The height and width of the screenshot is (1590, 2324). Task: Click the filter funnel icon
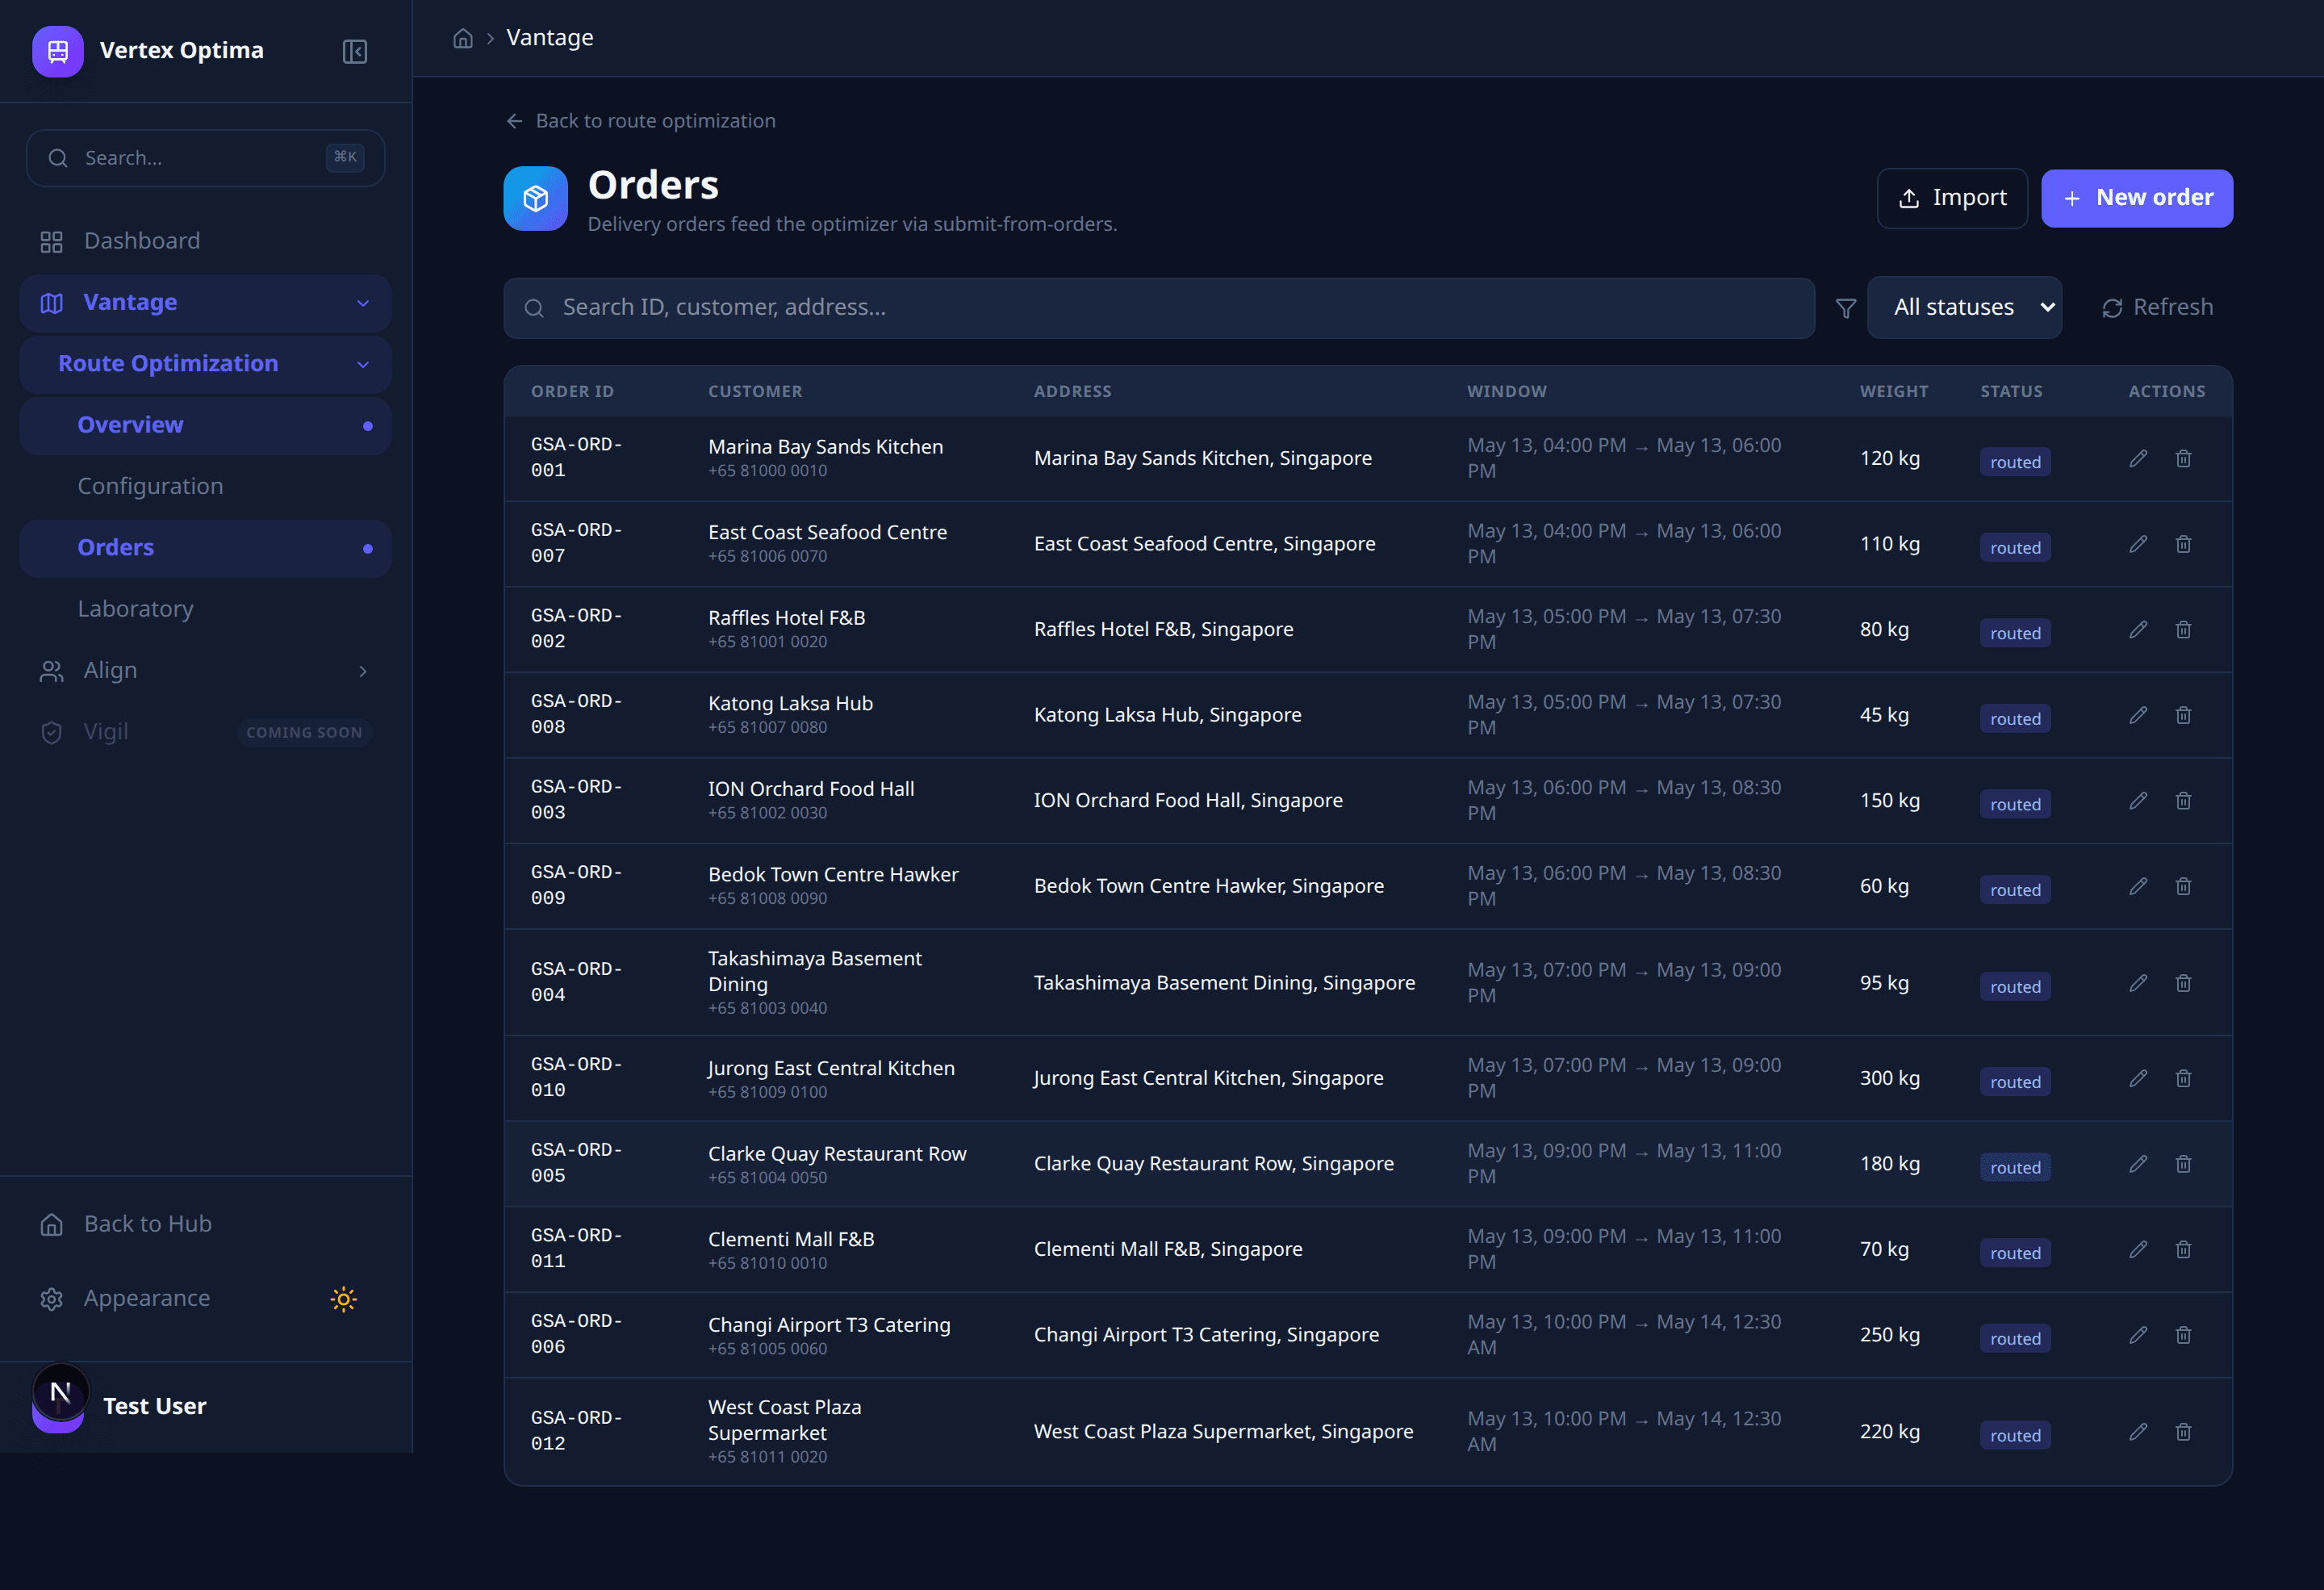1846,308
